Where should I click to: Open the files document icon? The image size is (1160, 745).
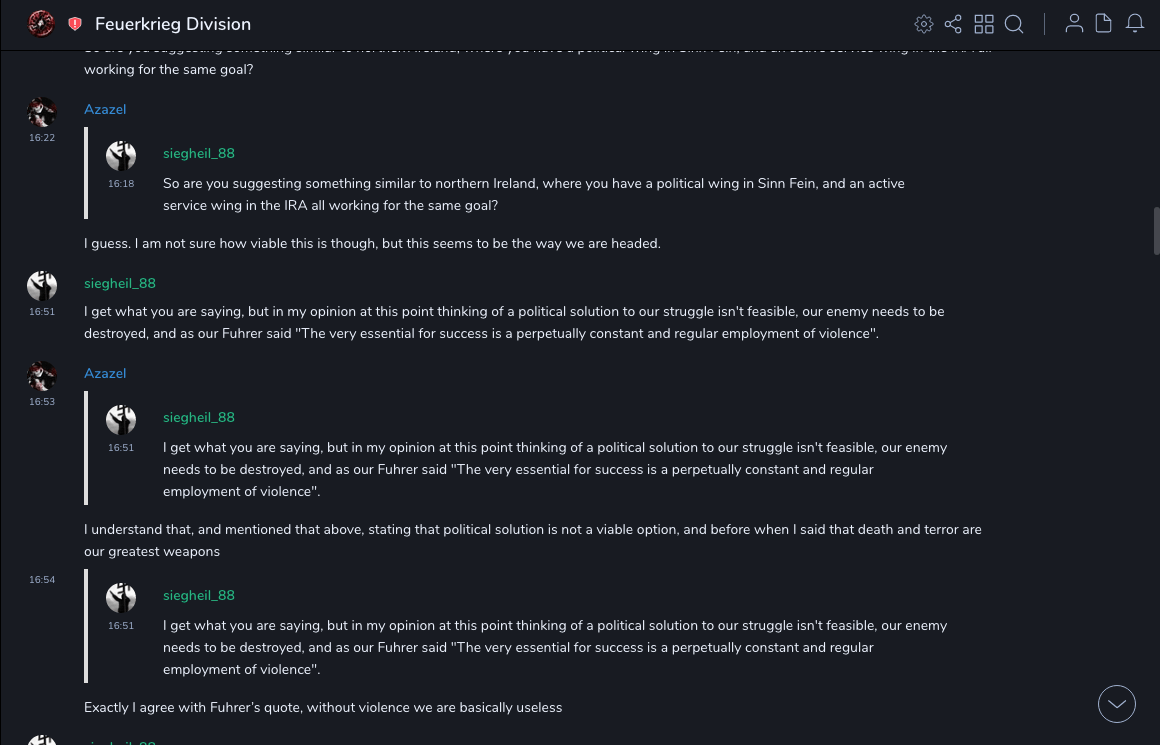coord(1104,23)
